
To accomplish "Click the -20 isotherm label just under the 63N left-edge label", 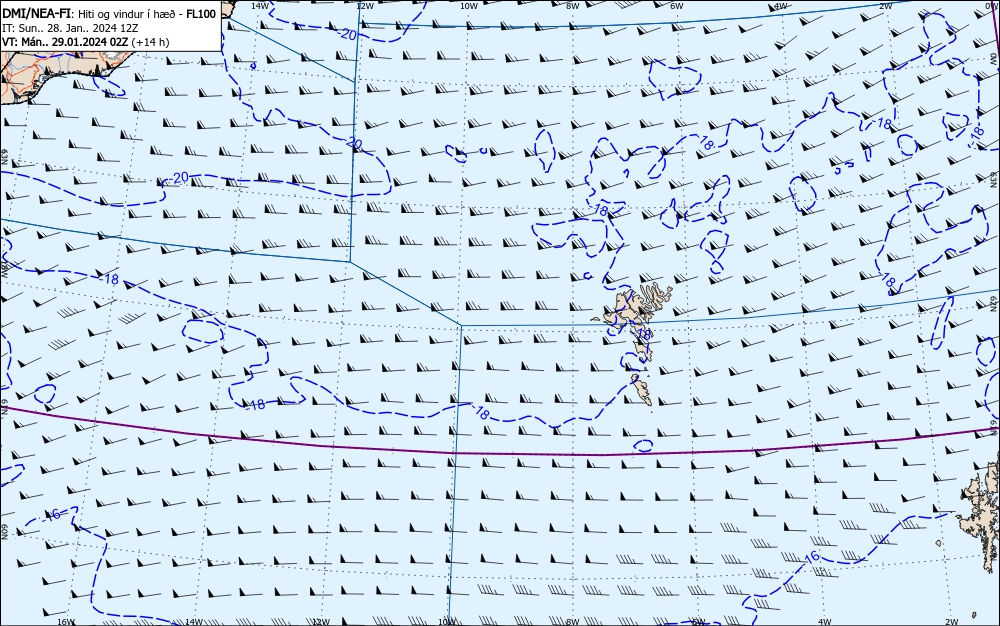I will coord(180,177).
